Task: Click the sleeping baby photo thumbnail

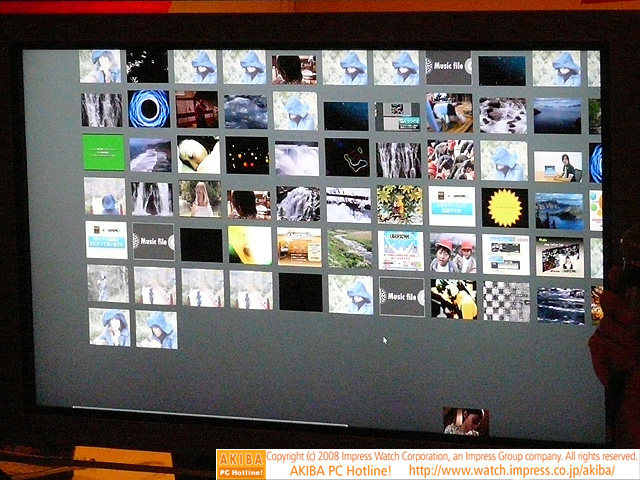Action: point(199,155)
